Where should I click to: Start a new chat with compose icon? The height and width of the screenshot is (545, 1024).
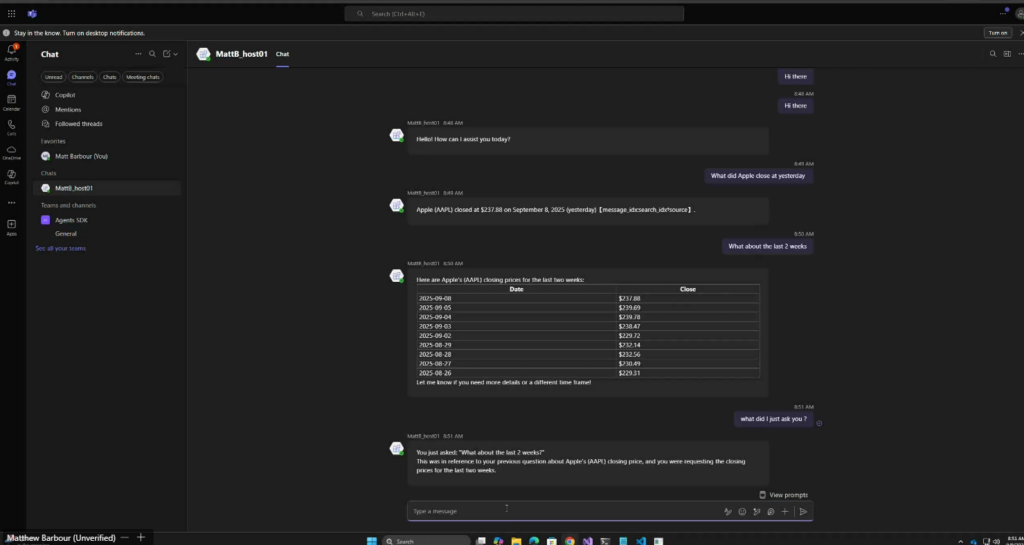click(167, 54)
